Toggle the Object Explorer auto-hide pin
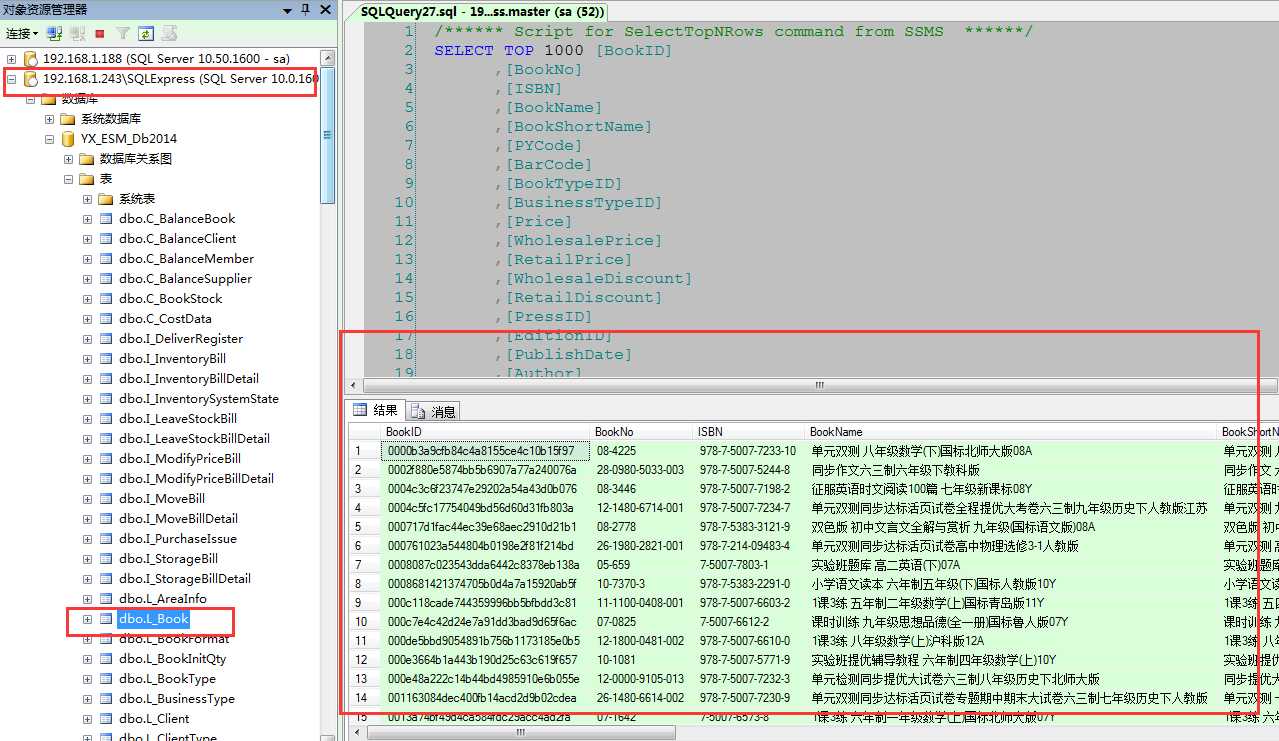This screenshot has height=741, width=1279. tap(305, 9)
